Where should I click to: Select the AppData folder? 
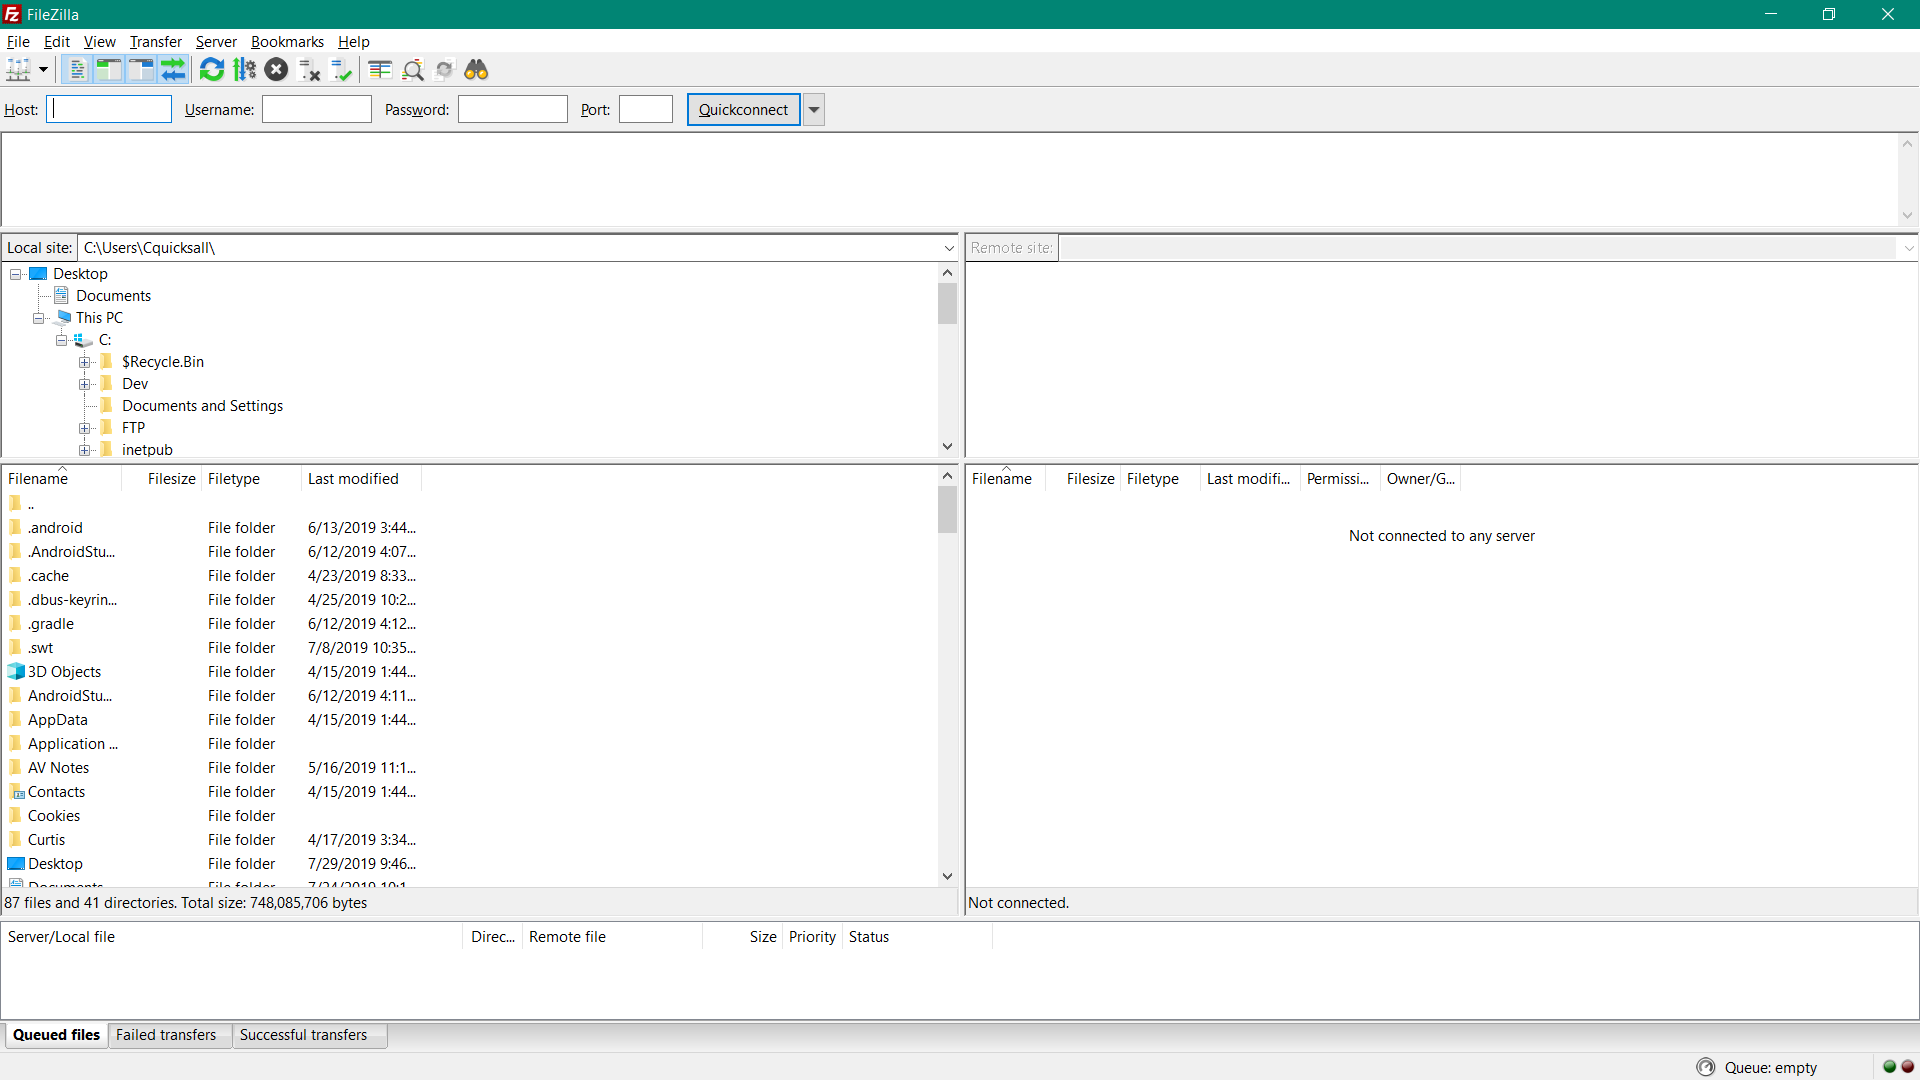tap(58, 720)
